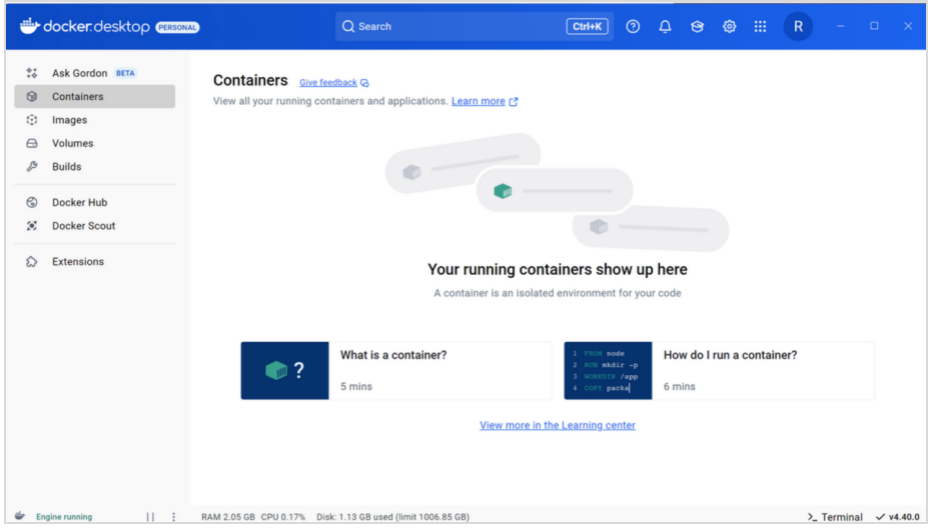Focus the Search input field
This screenshot has height=530, width=932.
coord(474,27)
